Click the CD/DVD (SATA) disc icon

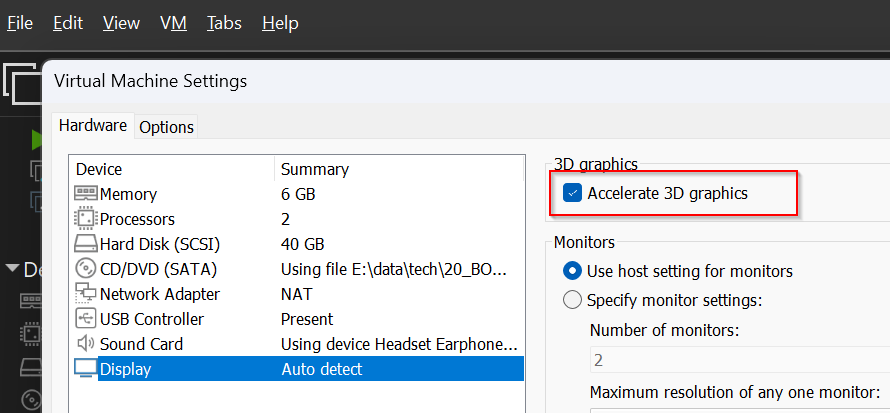86,269
